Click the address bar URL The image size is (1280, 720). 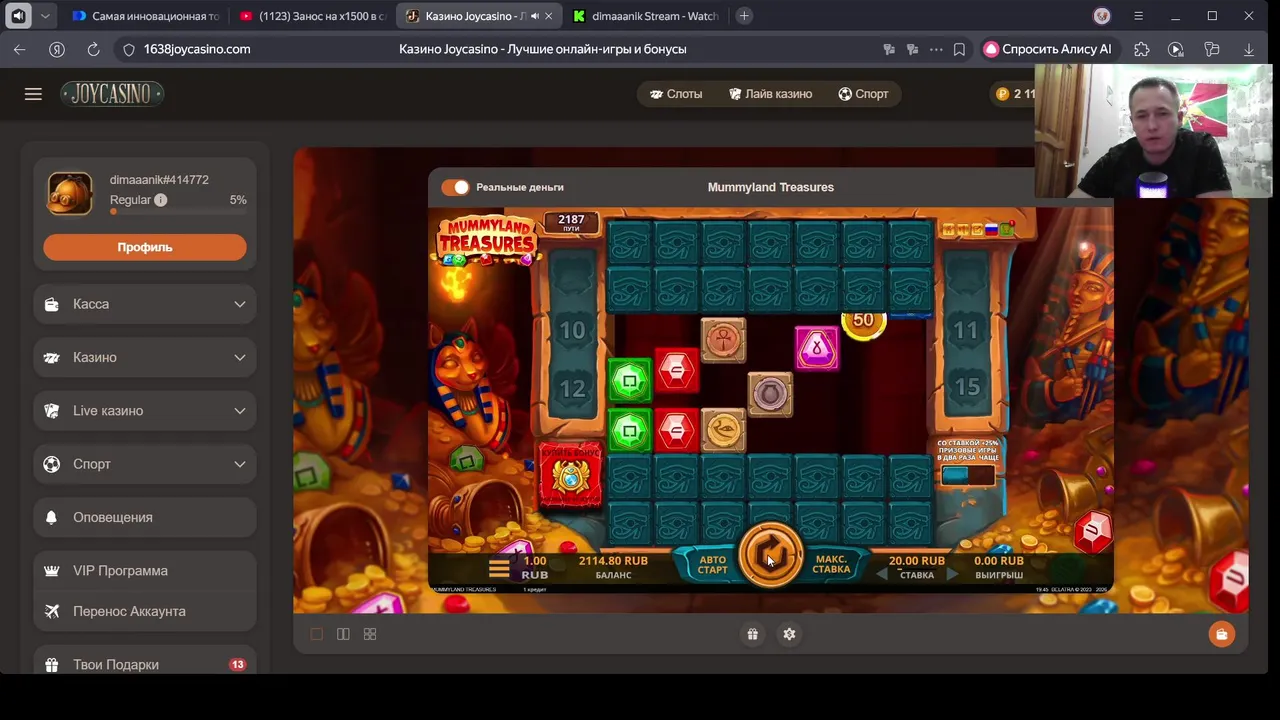coord(197,49)
